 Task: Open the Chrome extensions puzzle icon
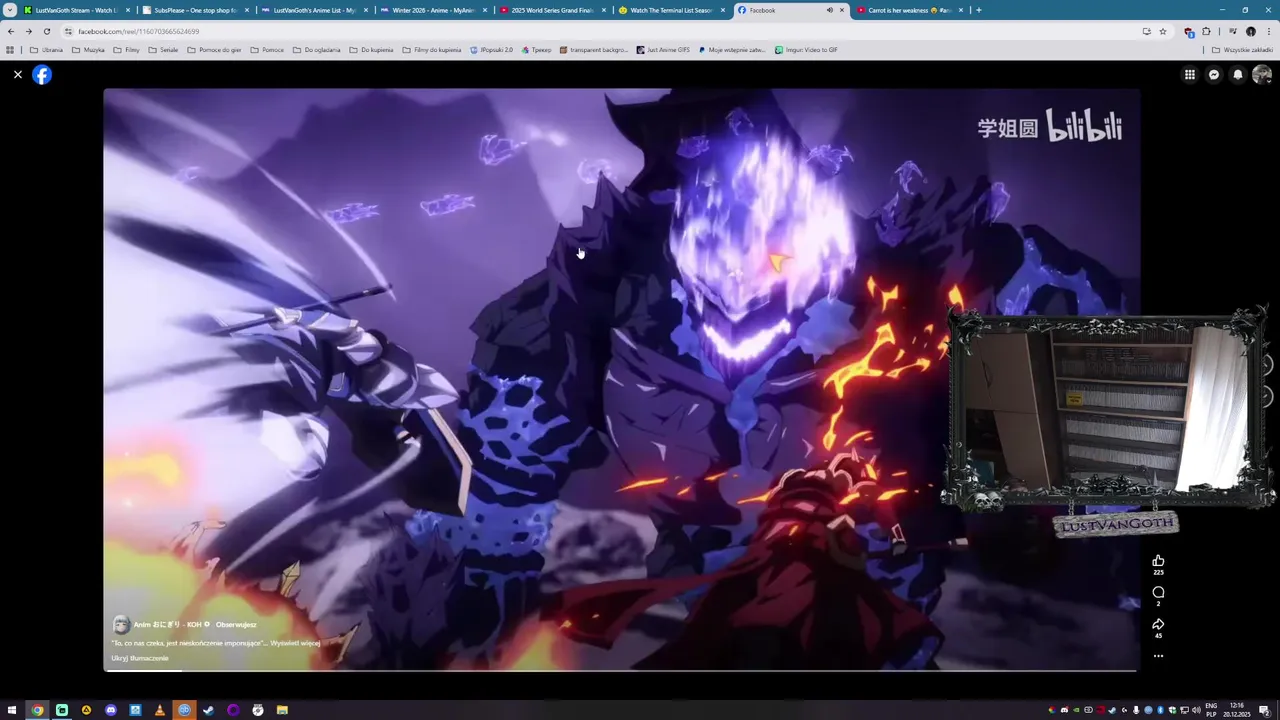point(1206,31)
